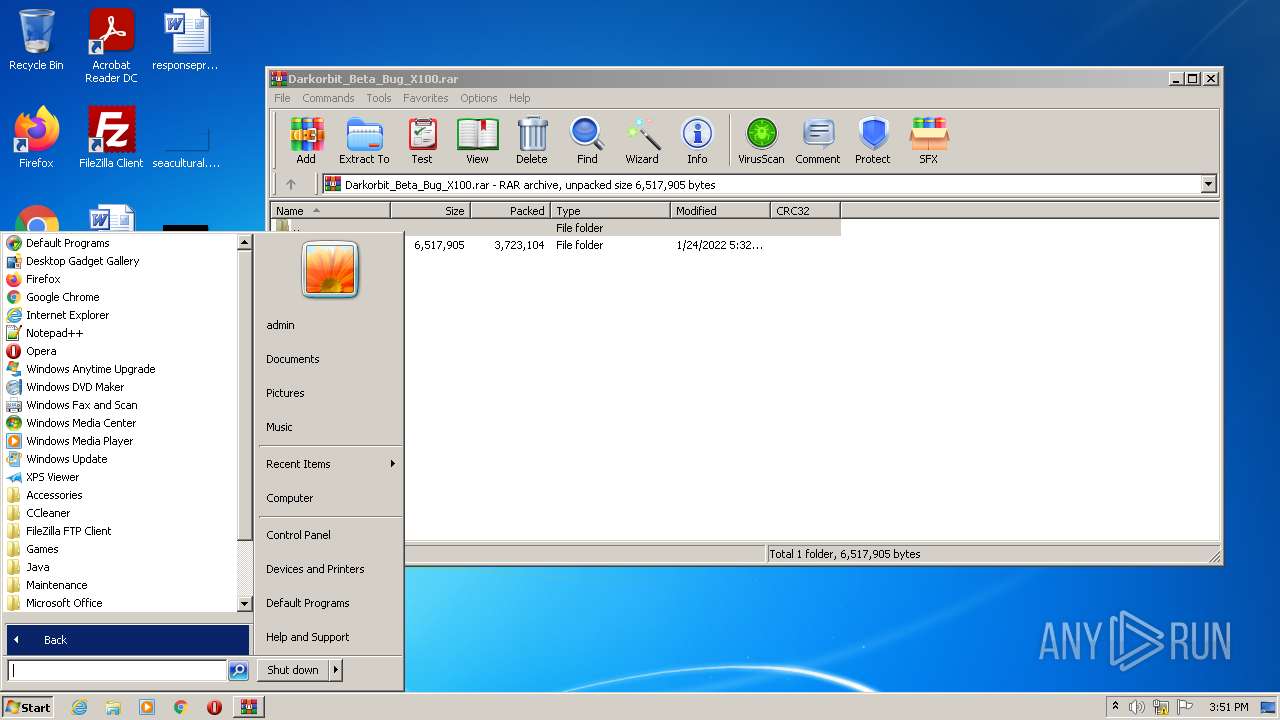Open the File menu in WinRAR
The height and width of the screenshot is (720, 1280).
(x=282, y=98)
